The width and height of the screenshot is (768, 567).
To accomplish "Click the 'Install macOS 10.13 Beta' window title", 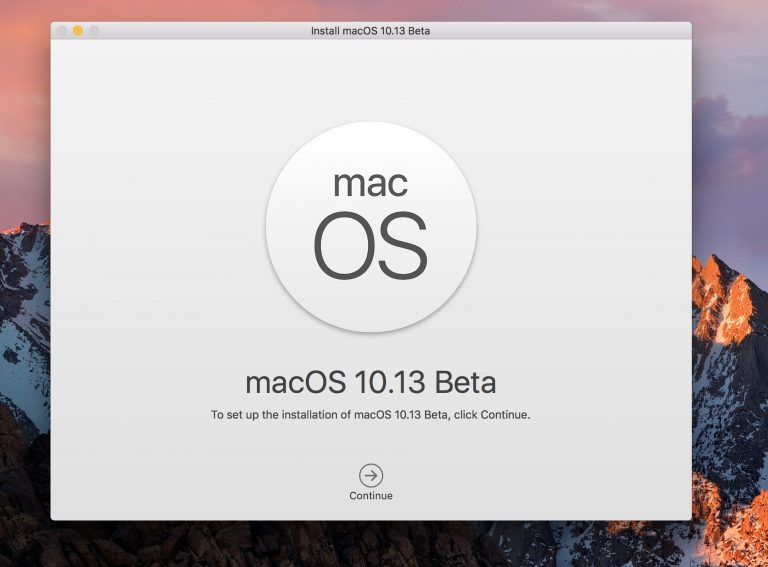I will click(370, 31).
